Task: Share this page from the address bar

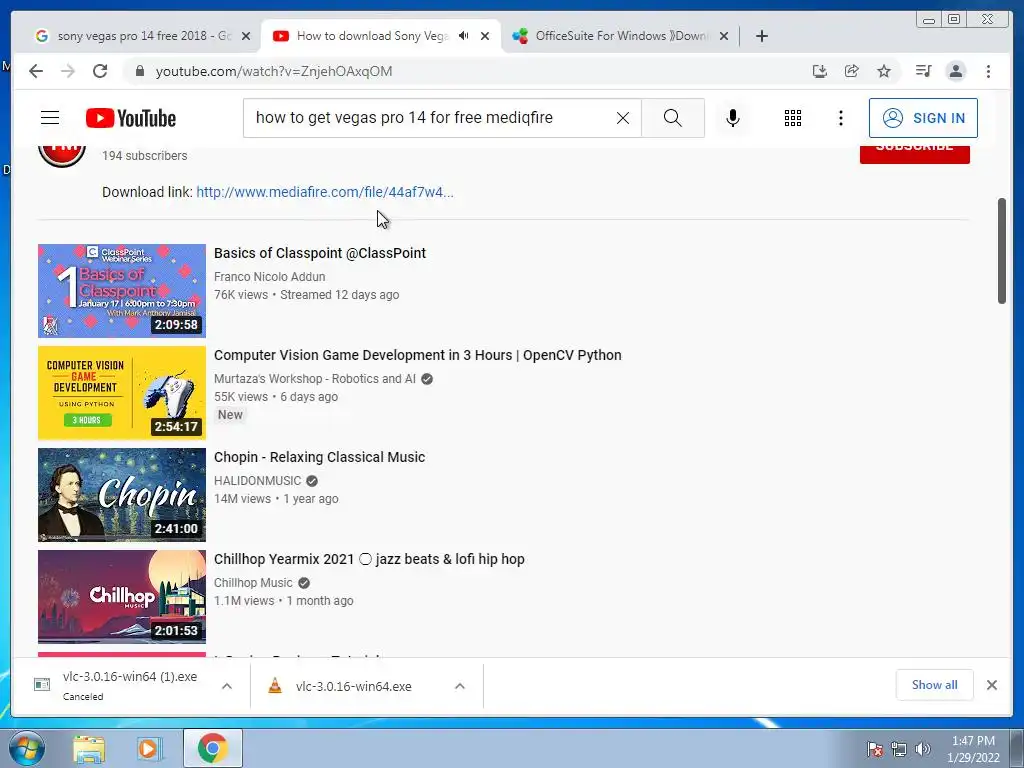Action: pos(852,71)
